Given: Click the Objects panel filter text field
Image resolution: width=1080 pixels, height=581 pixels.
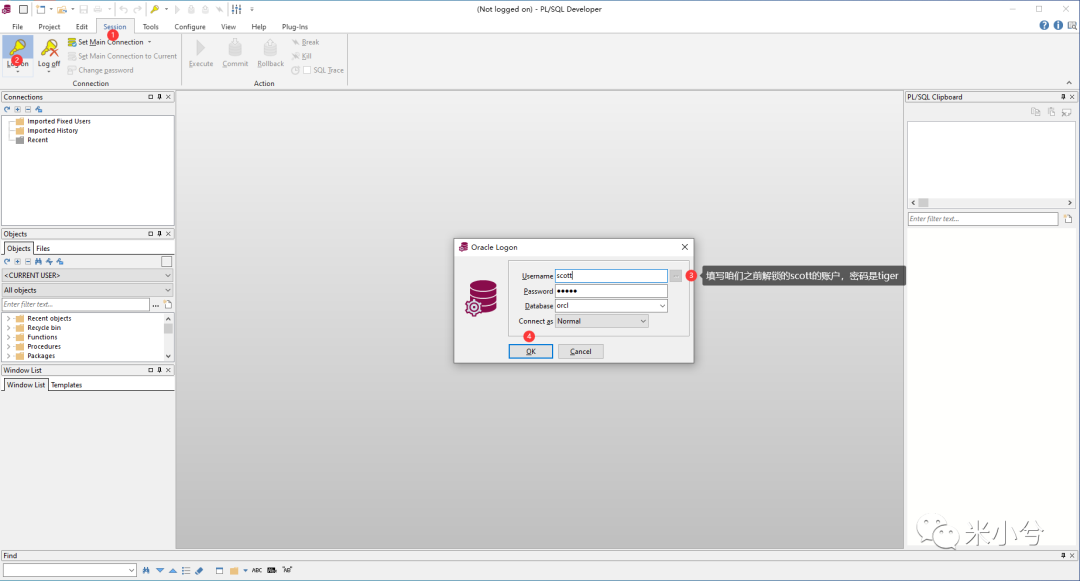Looking at the screenshot, I should [x=76, y=304].
